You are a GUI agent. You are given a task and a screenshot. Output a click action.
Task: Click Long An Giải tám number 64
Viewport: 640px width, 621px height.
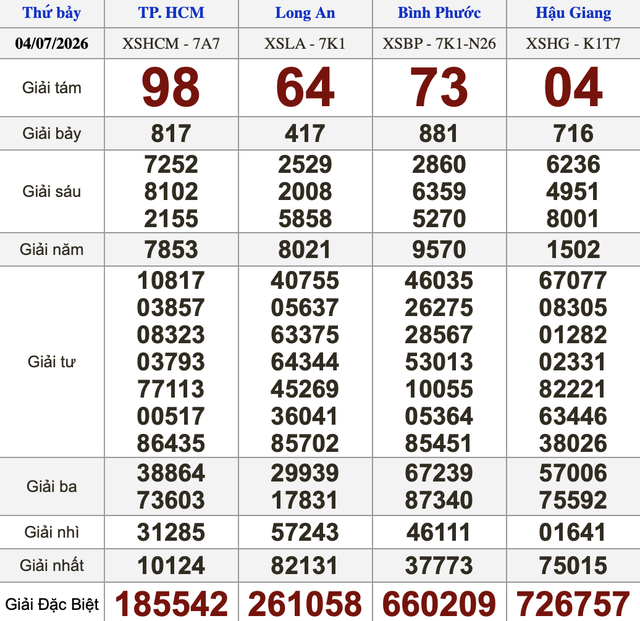click(305, 87)
